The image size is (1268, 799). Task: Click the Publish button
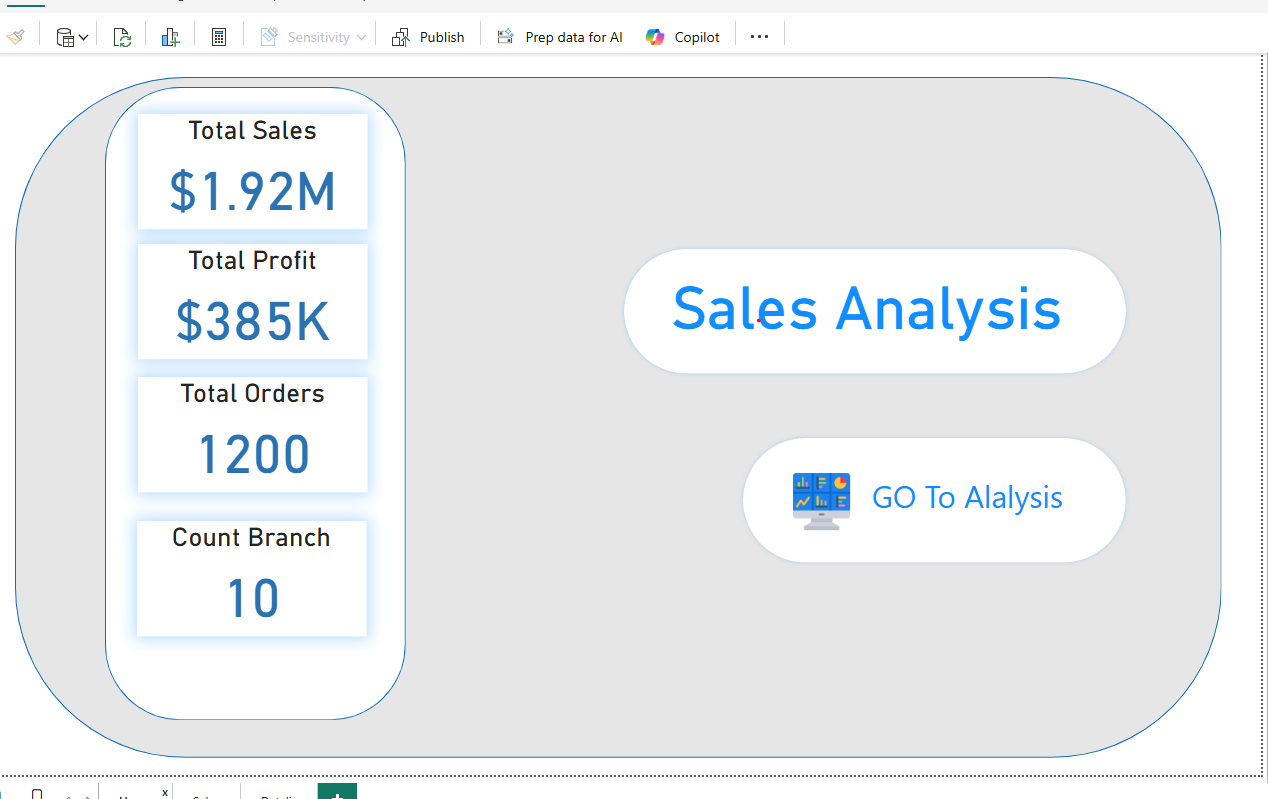point(428,37)
